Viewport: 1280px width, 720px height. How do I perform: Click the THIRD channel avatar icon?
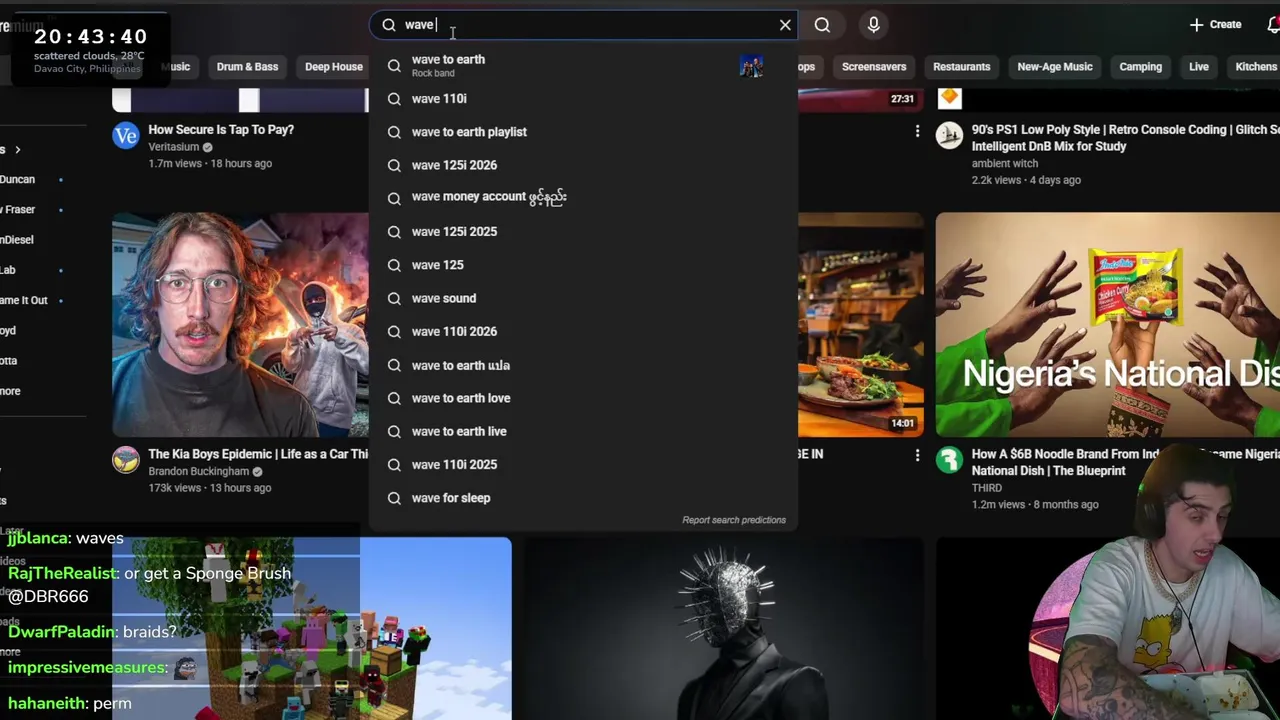tap(949, 460)
